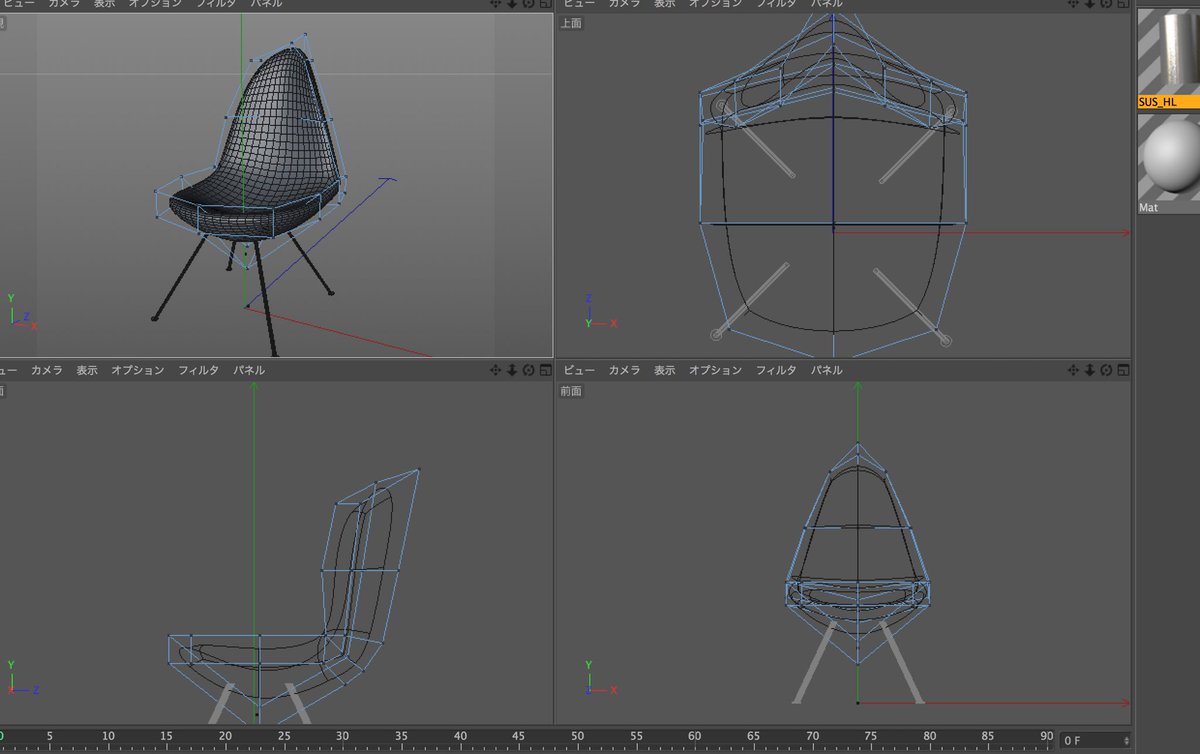Click the 0 F current frame field

pyautogui.click(x=1096, y=741)
